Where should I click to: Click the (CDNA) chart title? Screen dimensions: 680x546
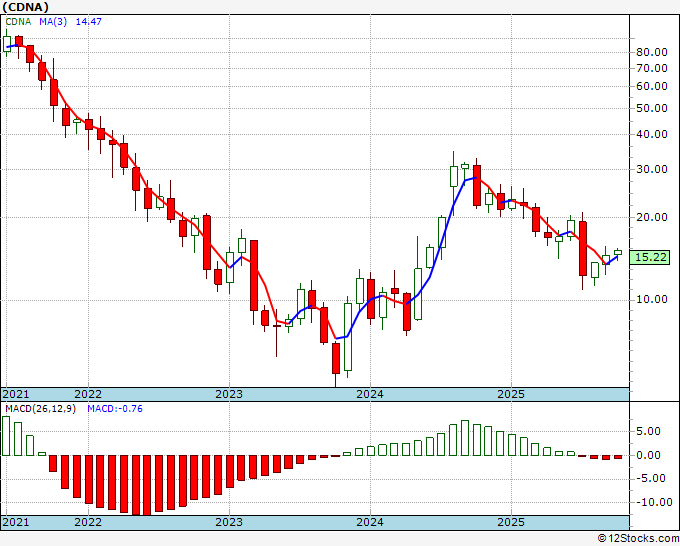25,7
